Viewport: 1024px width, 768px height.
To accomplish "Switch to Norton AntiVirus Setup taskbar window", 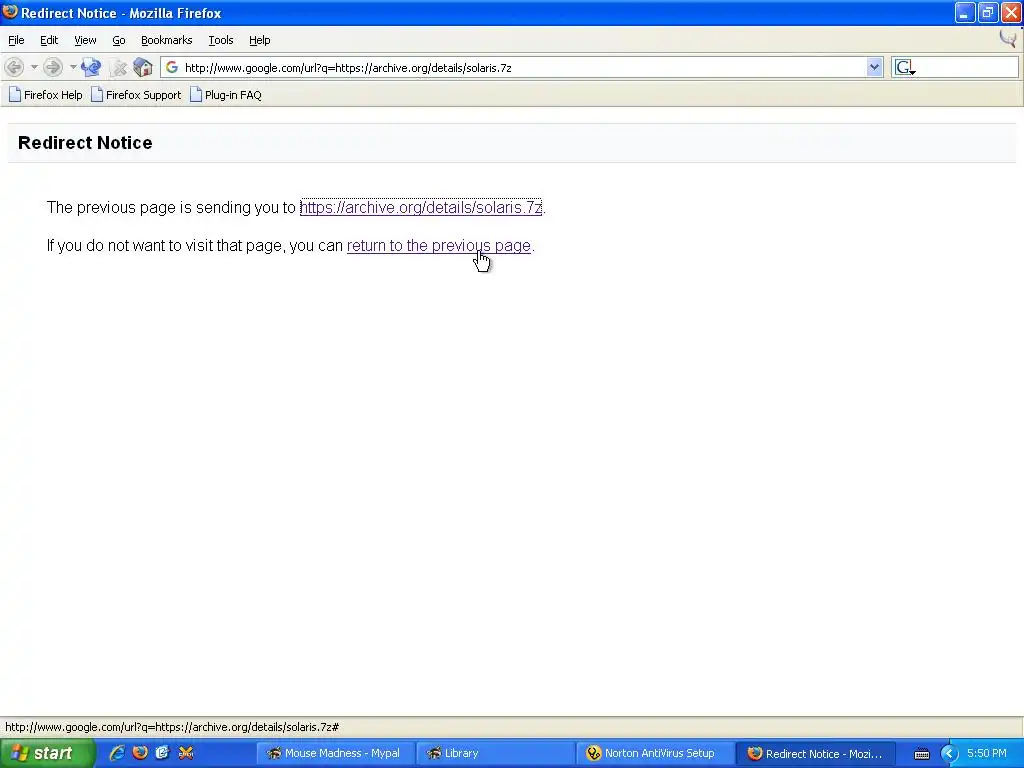I will click(x=655, y=753).
